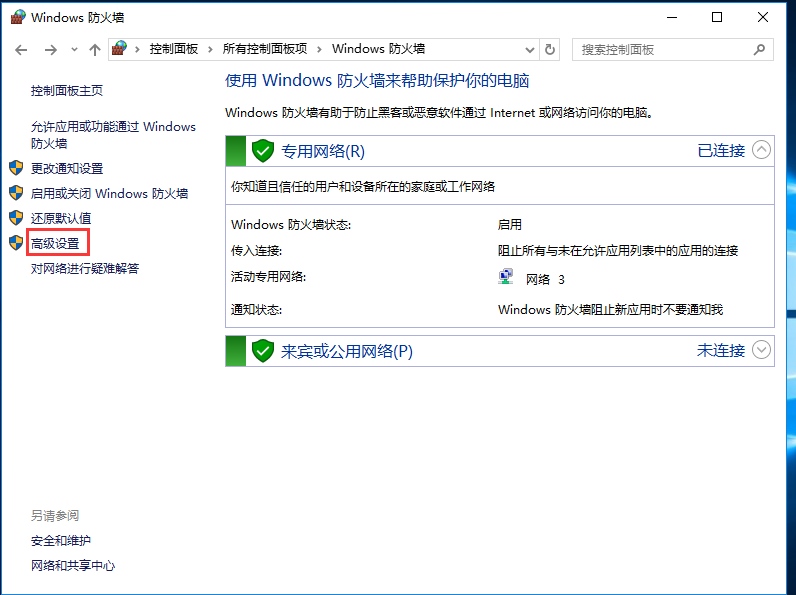Screen dimensions: 796x595
Task: Click the firewall icon in the title bar
Action: pyautogui.click(x=18, y=17)
